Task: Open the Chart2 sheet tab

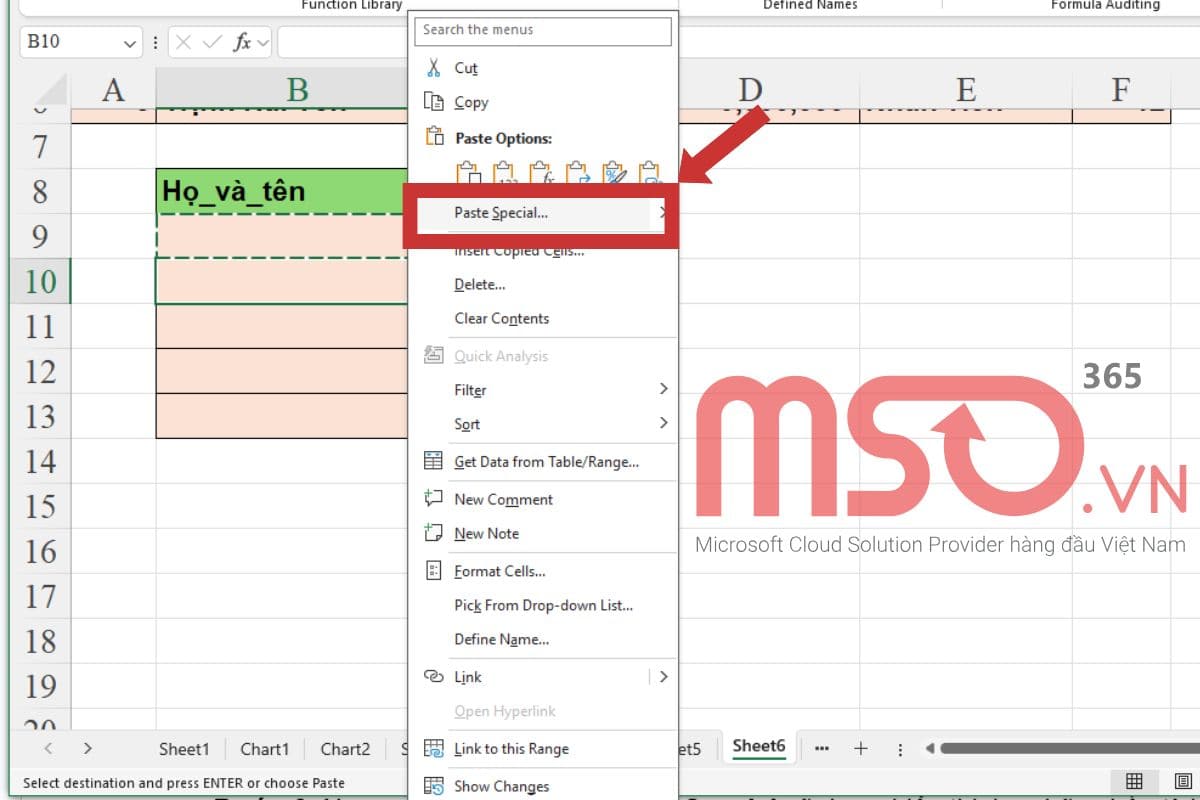Action: [345, 748]
